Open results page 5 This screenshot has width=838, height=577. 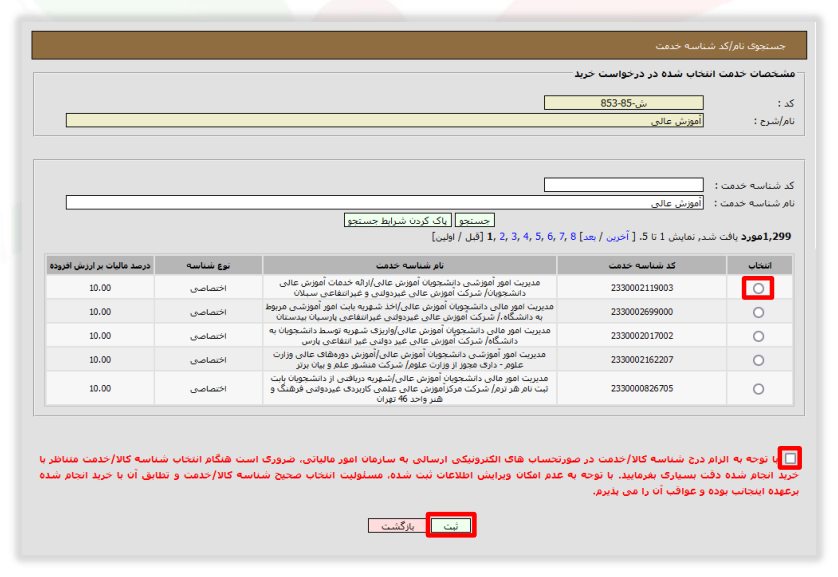pos(538,237)
